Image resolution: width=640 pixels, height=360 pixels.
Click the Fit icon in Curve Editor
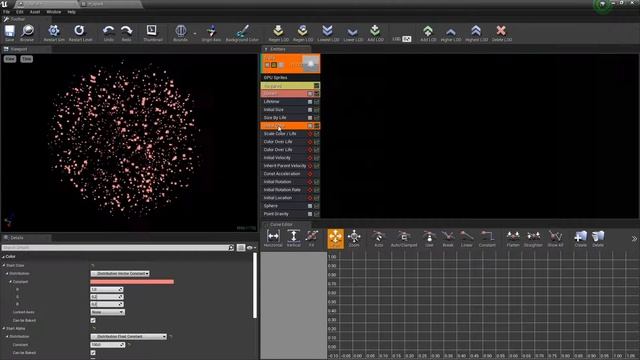click(311, 238)
